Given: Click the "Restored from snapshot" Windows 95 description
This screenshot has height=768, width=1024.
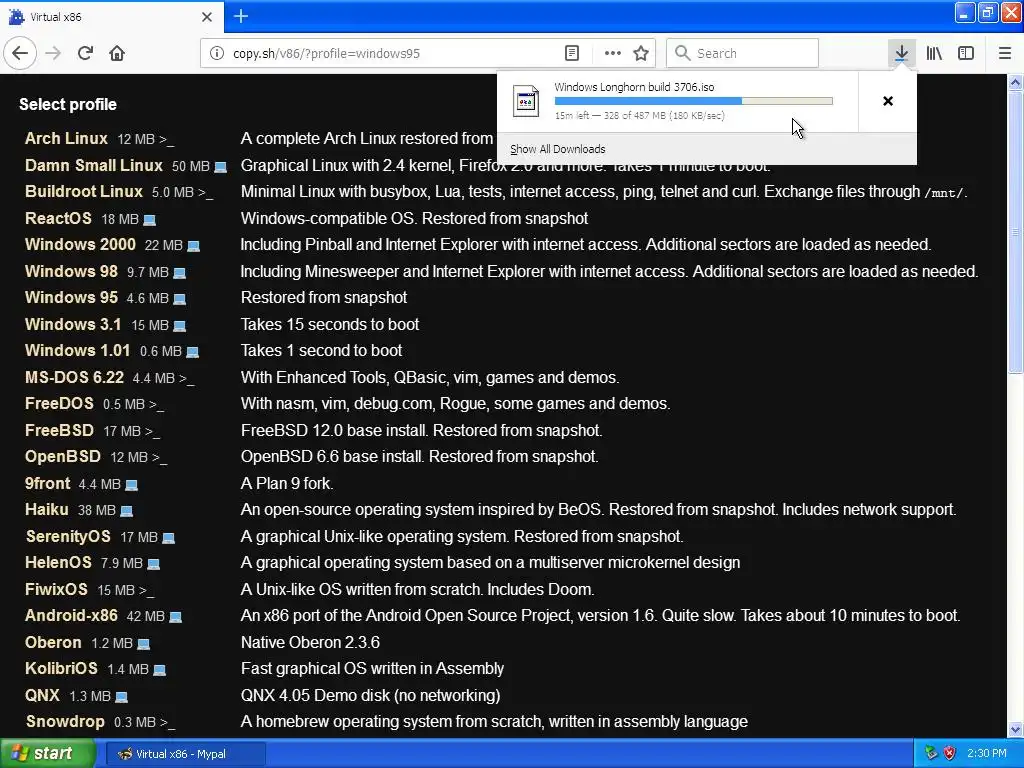Looking at the screenshot, I should (x=324, y=297).
